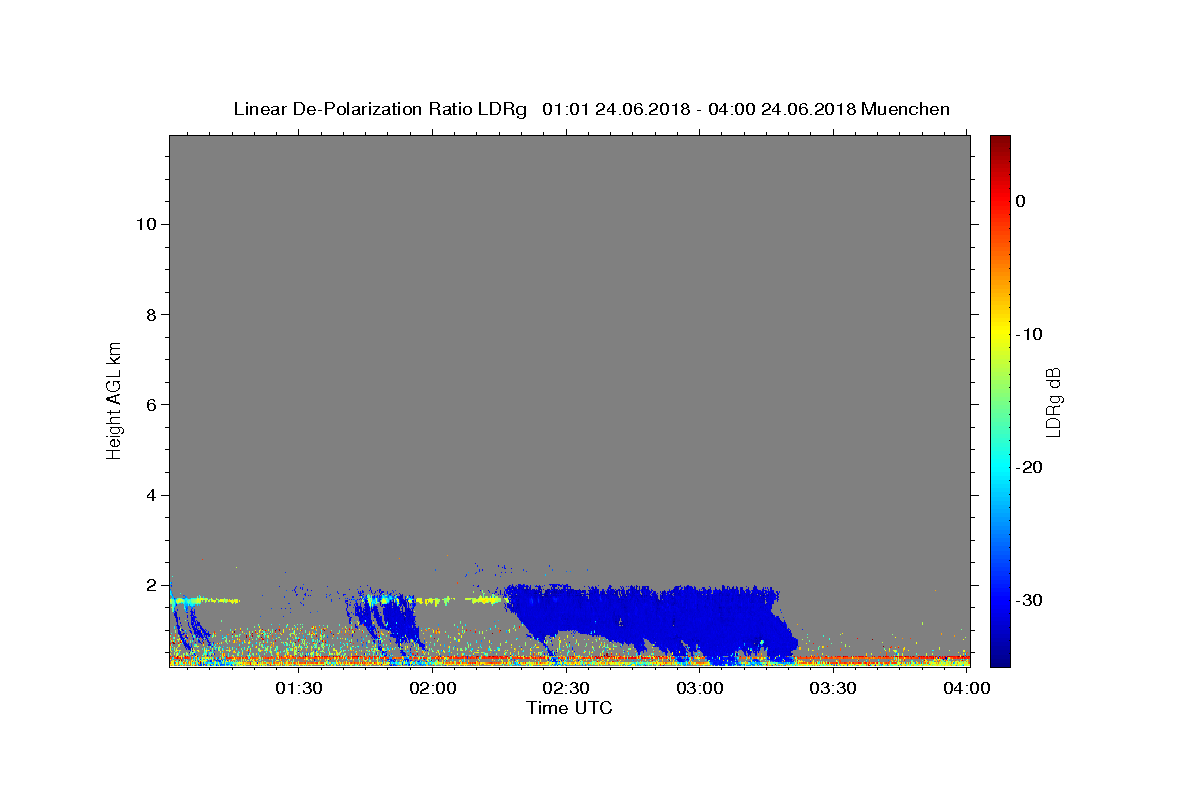This screenshot has height=800, width=1200.
Task: Click the colorbar value 0
Action: pos(1020,201)
